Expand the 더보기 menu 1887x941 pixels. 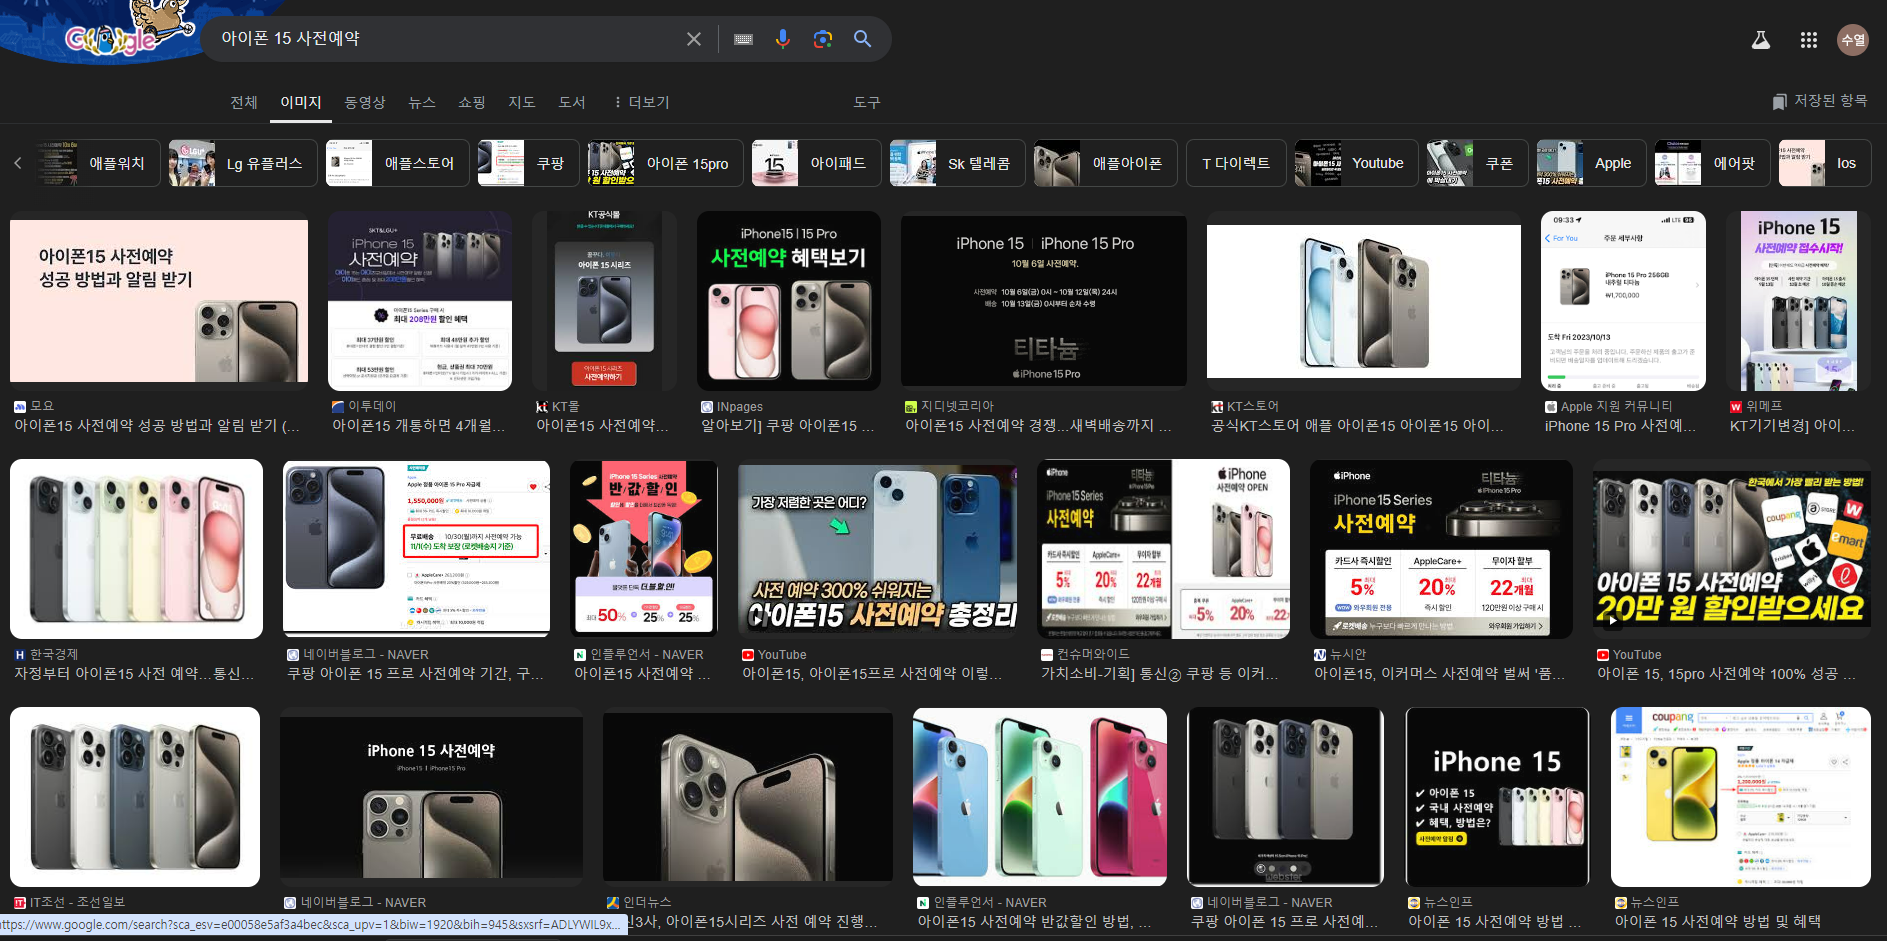(x=641, y=102)
